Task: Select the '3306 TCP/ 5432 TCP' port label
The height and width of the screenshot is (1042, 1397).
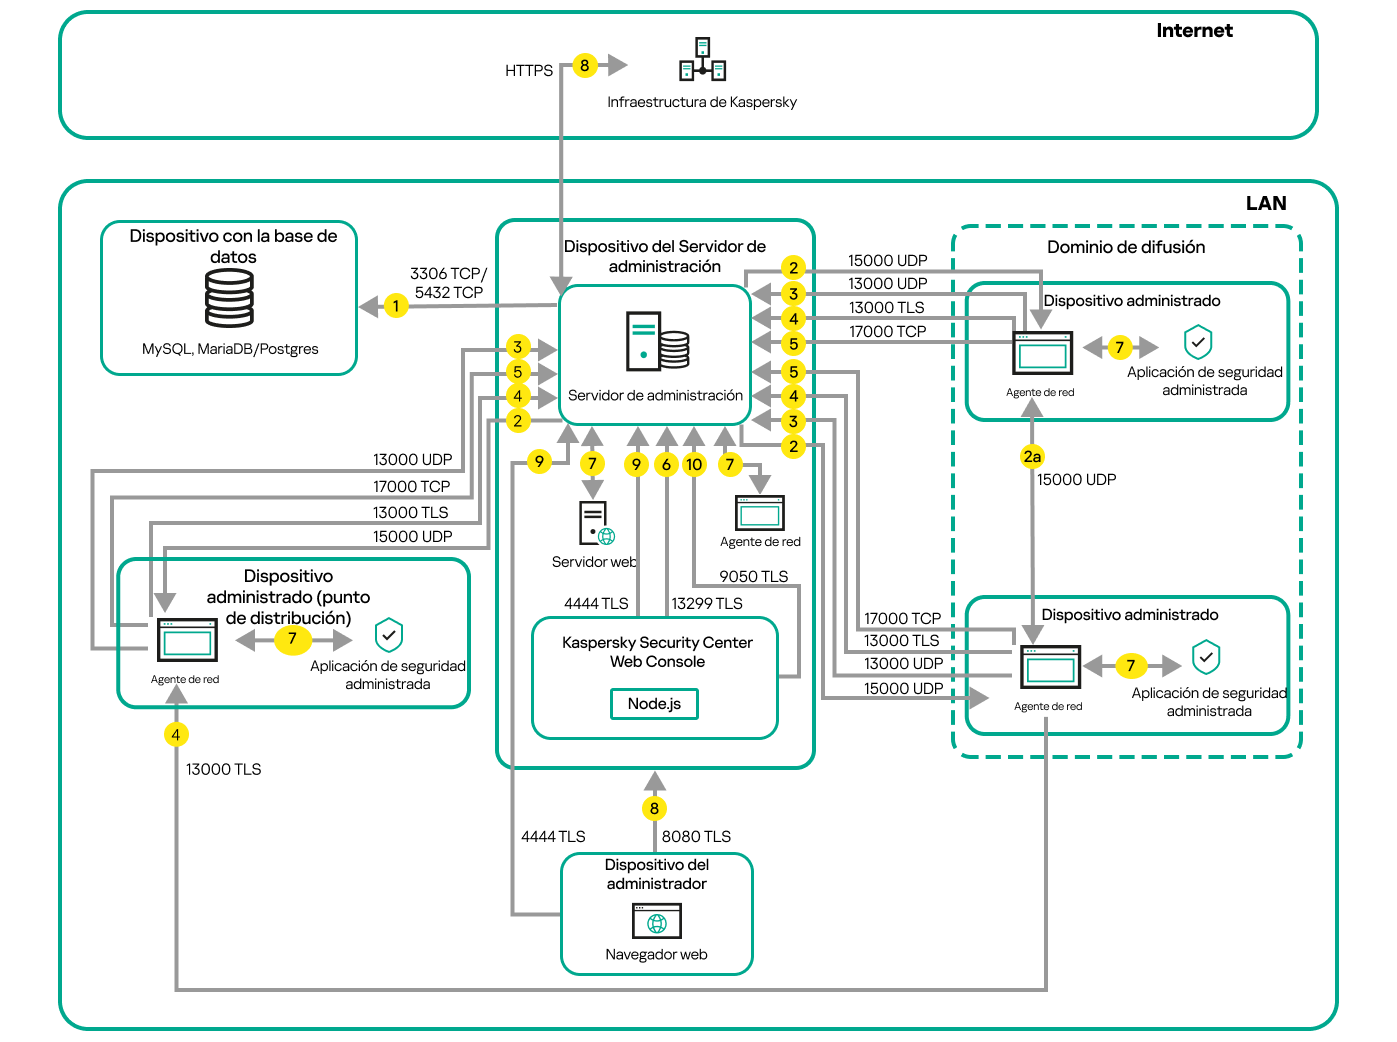Action: point(448,283)
